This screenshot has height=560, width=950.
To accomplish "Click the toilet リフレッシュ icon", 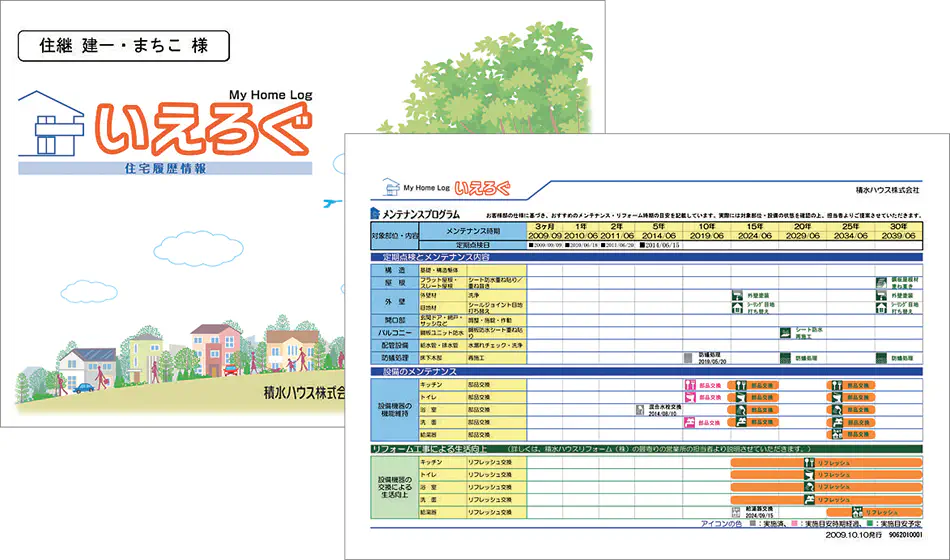I will [x=809, y=475].
